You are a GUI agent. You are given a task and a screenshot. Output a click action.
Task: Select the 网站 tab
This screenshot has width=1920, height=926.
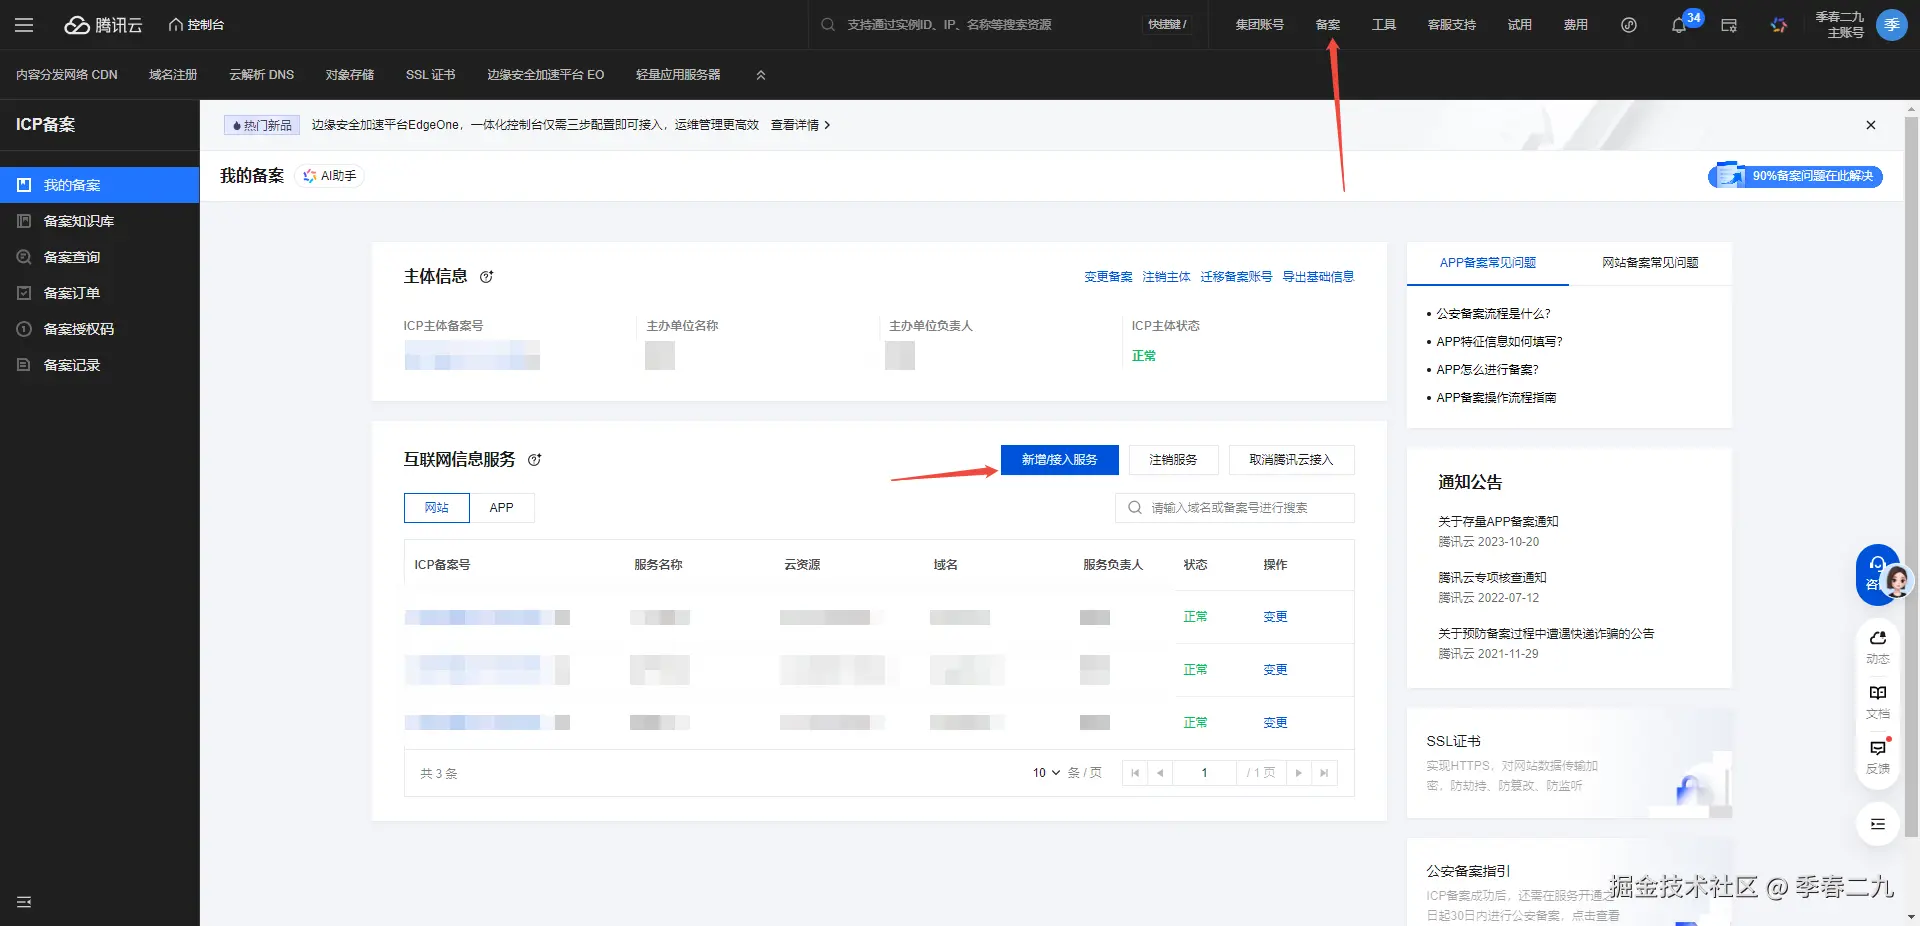(437, 508)
